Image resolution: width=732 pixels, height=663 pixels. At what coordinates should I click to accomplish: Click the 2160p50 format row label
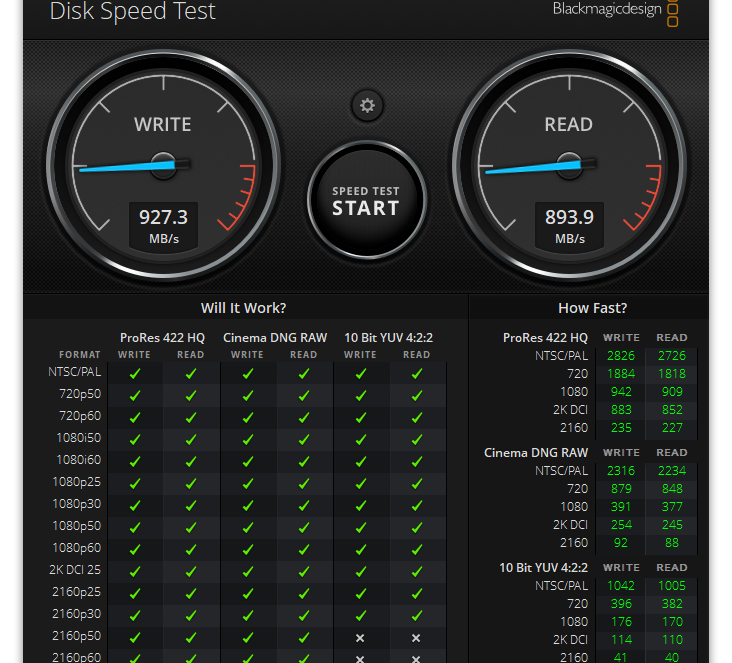(77, 636)
